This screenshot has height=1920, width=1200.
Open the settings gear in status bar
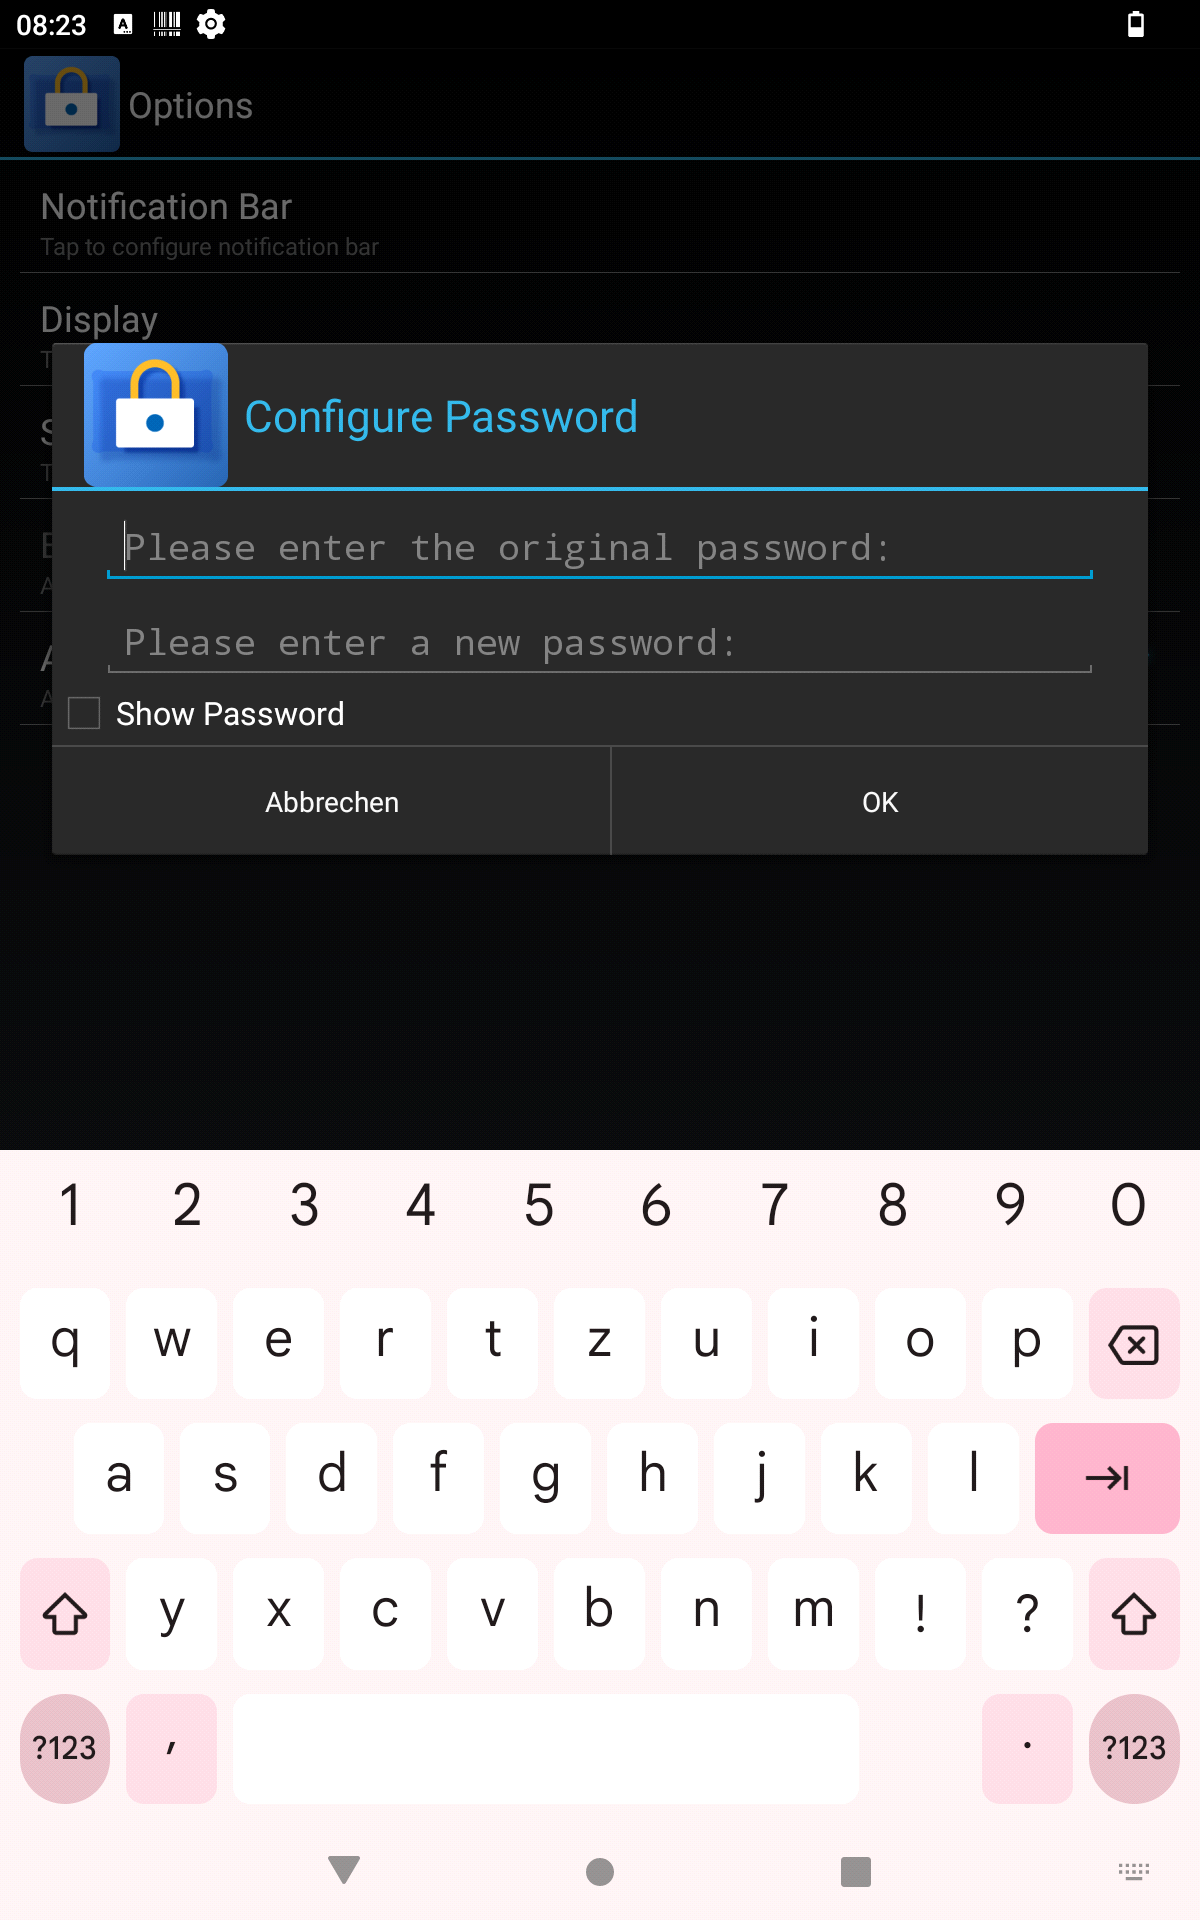[x=211, y=24]
